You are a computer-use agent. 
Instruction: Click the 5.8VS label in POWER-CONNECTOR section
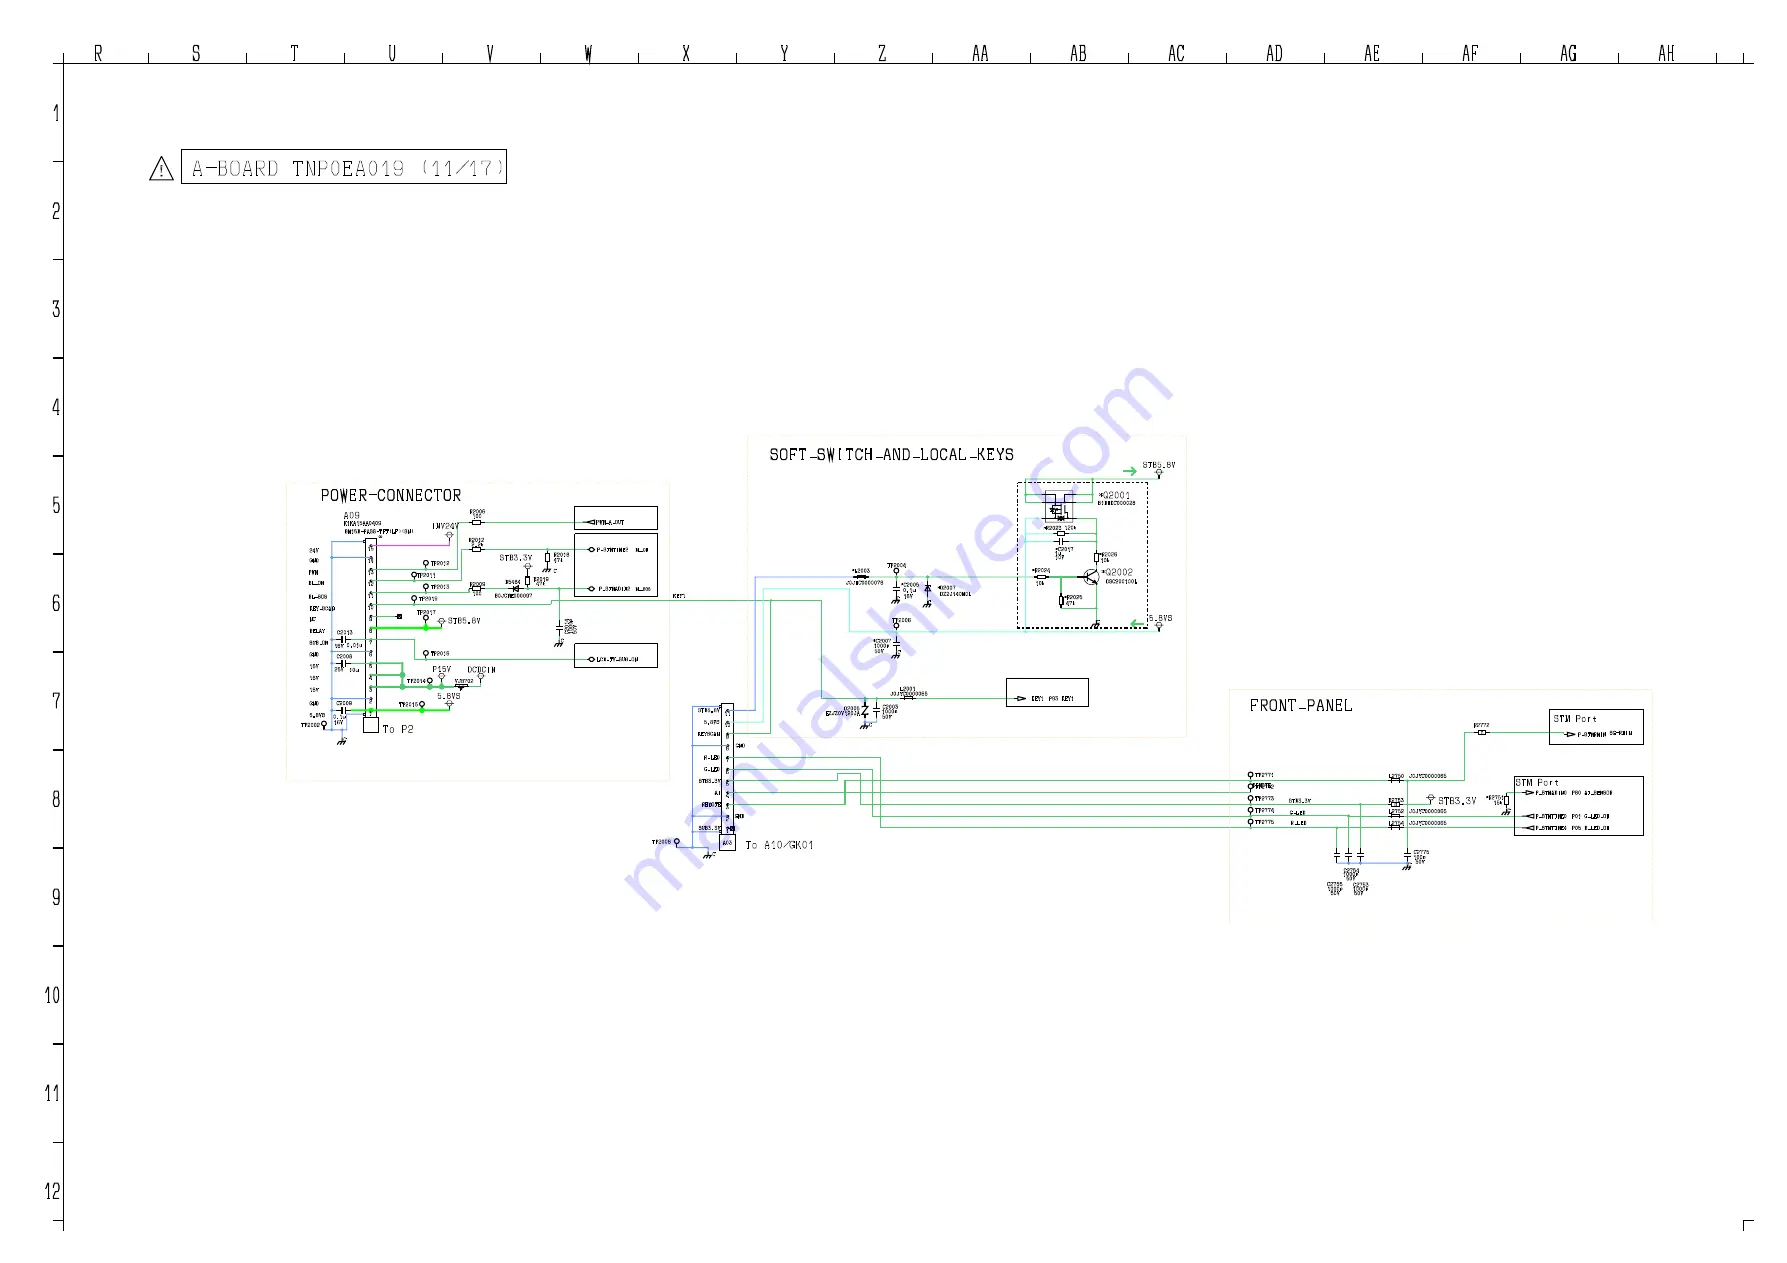449,696
